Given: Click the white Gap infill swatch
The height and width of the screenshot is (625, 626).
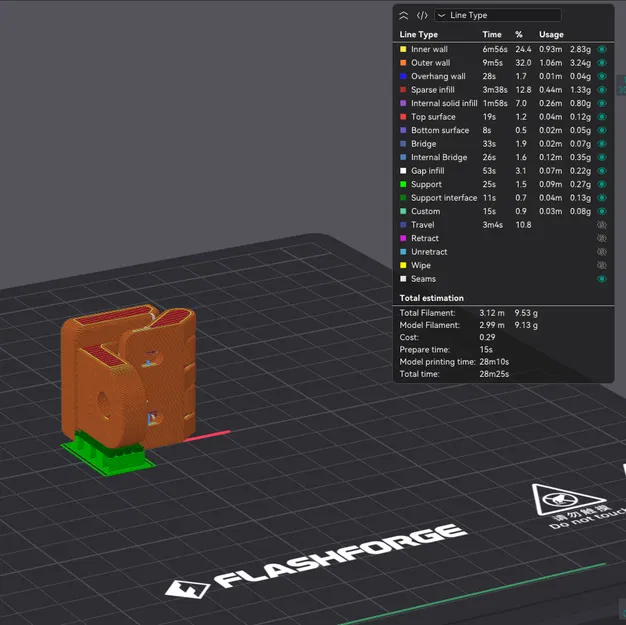Looking at the screenshot, I should pos(403,171).
